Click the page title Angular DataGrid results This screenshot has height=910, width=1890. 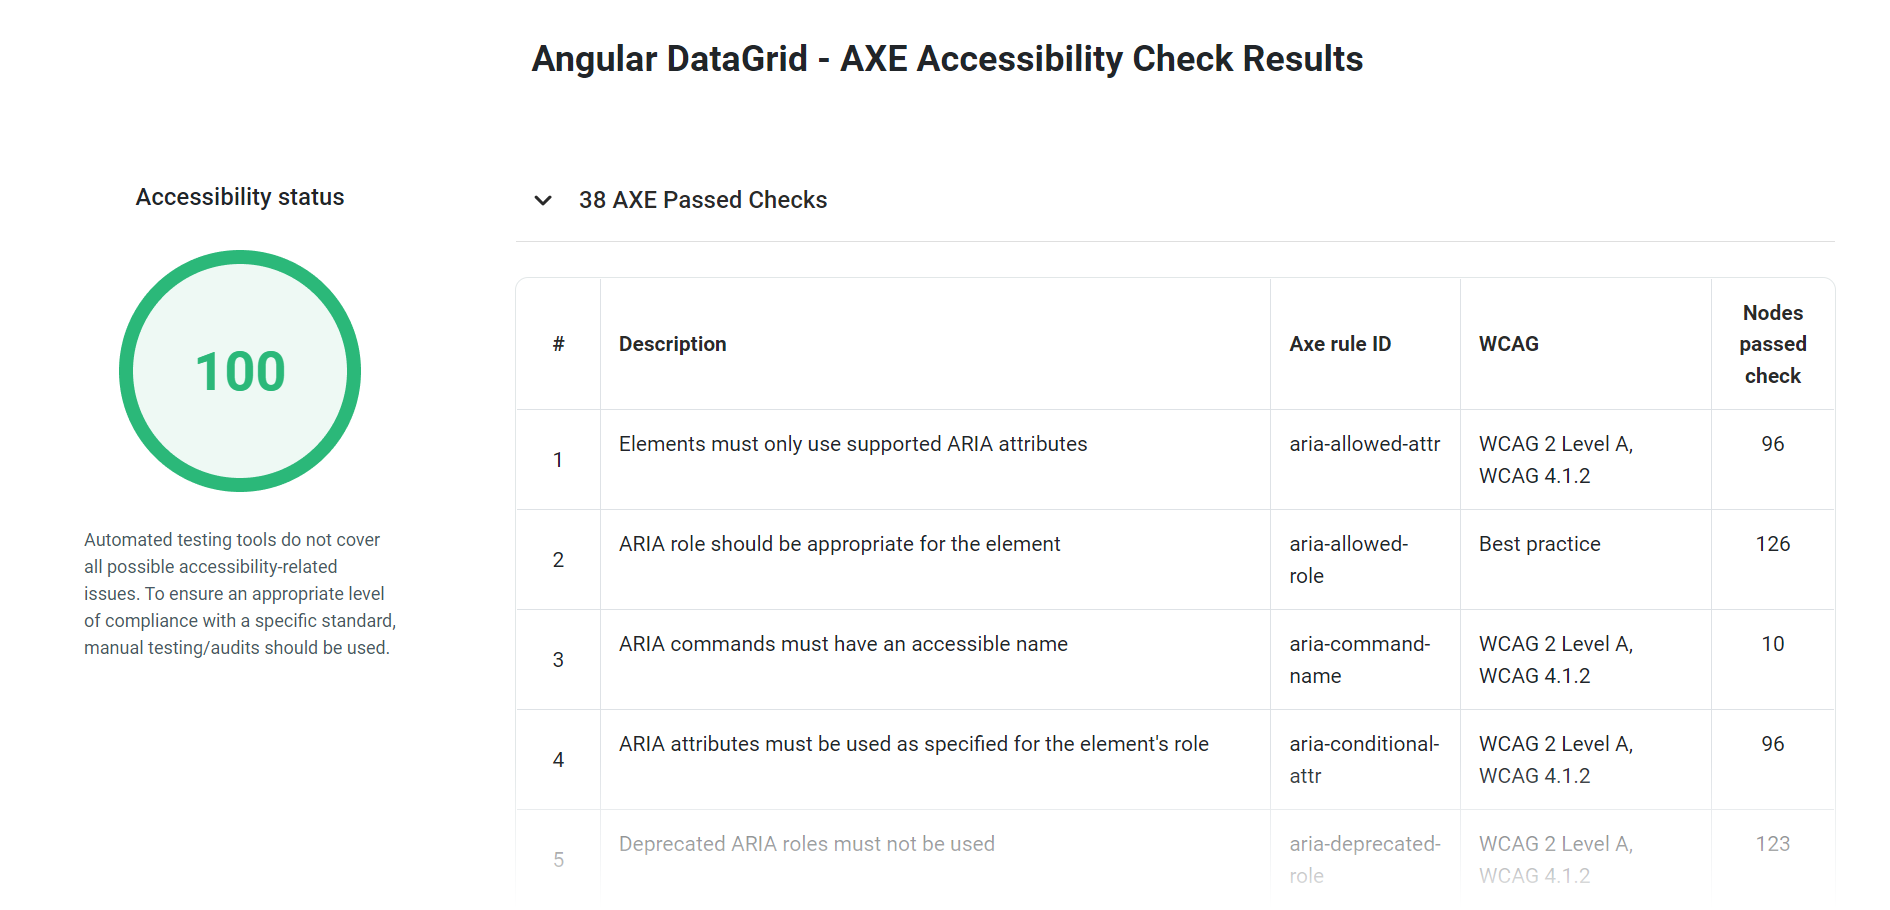tap(945, 58)
